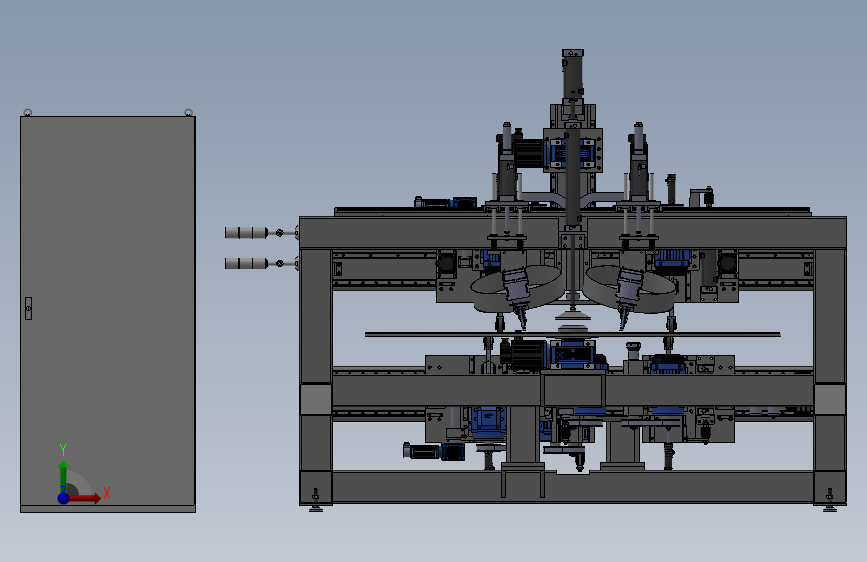Select the upper horizontal frame beam
The width and height of the screenshot is (867, 562).
point(573,232)
